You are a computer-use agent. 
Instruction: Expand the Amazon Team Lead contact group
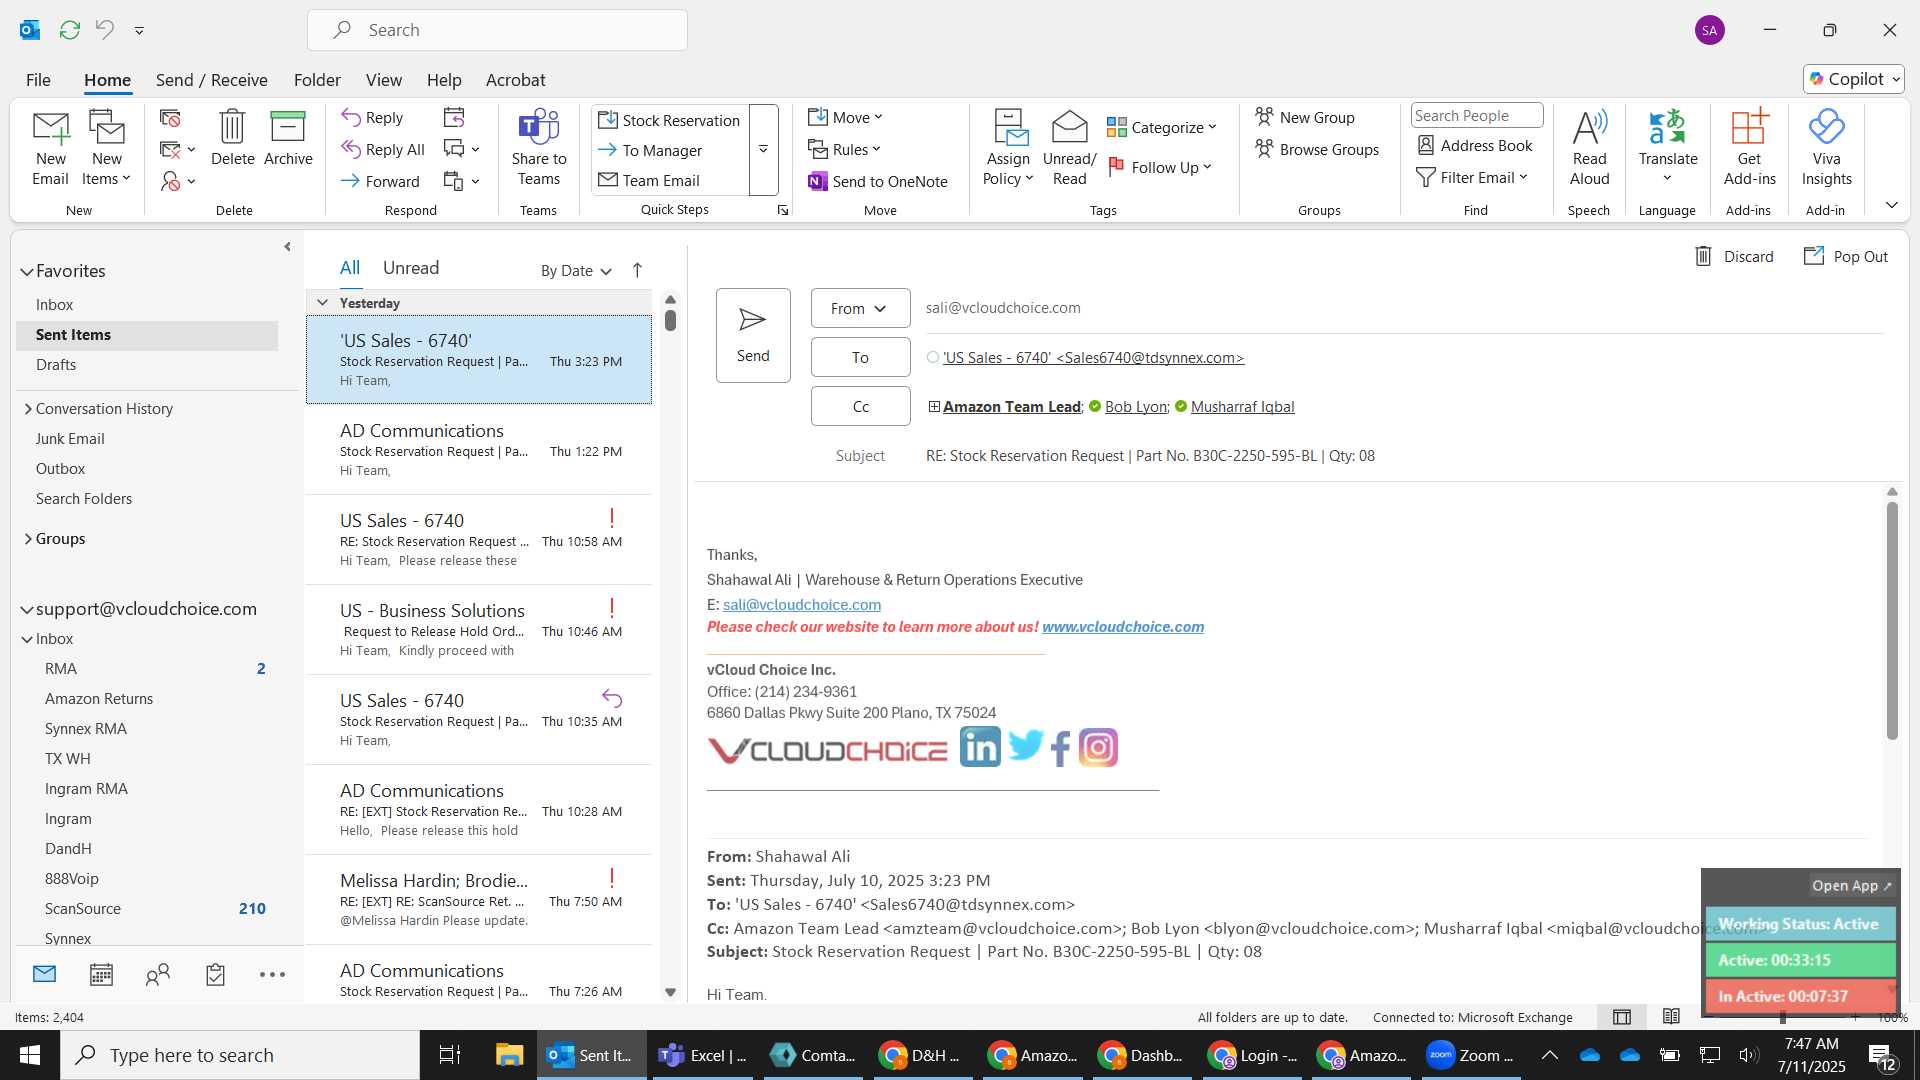coord(934,406)
